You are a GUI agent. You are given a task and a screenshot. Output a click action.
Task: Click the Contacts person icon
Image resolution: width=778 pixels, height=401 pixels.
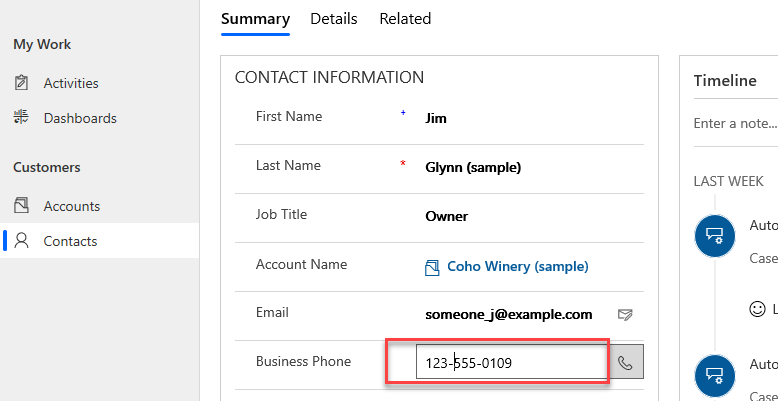point(21,241)
